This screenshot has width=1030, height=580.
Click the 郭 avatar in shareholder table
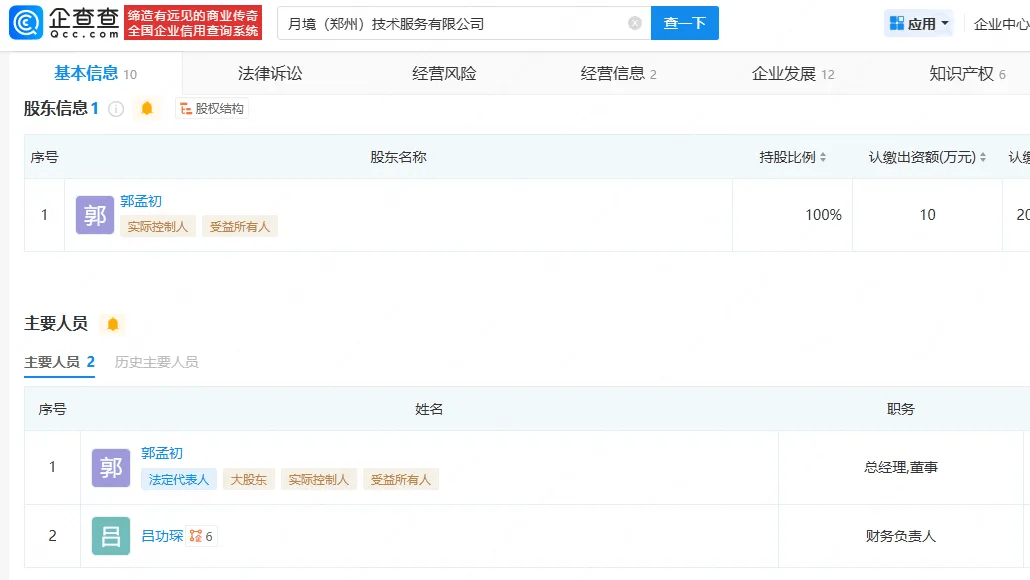pyautogui.click(x=95, y=215)
